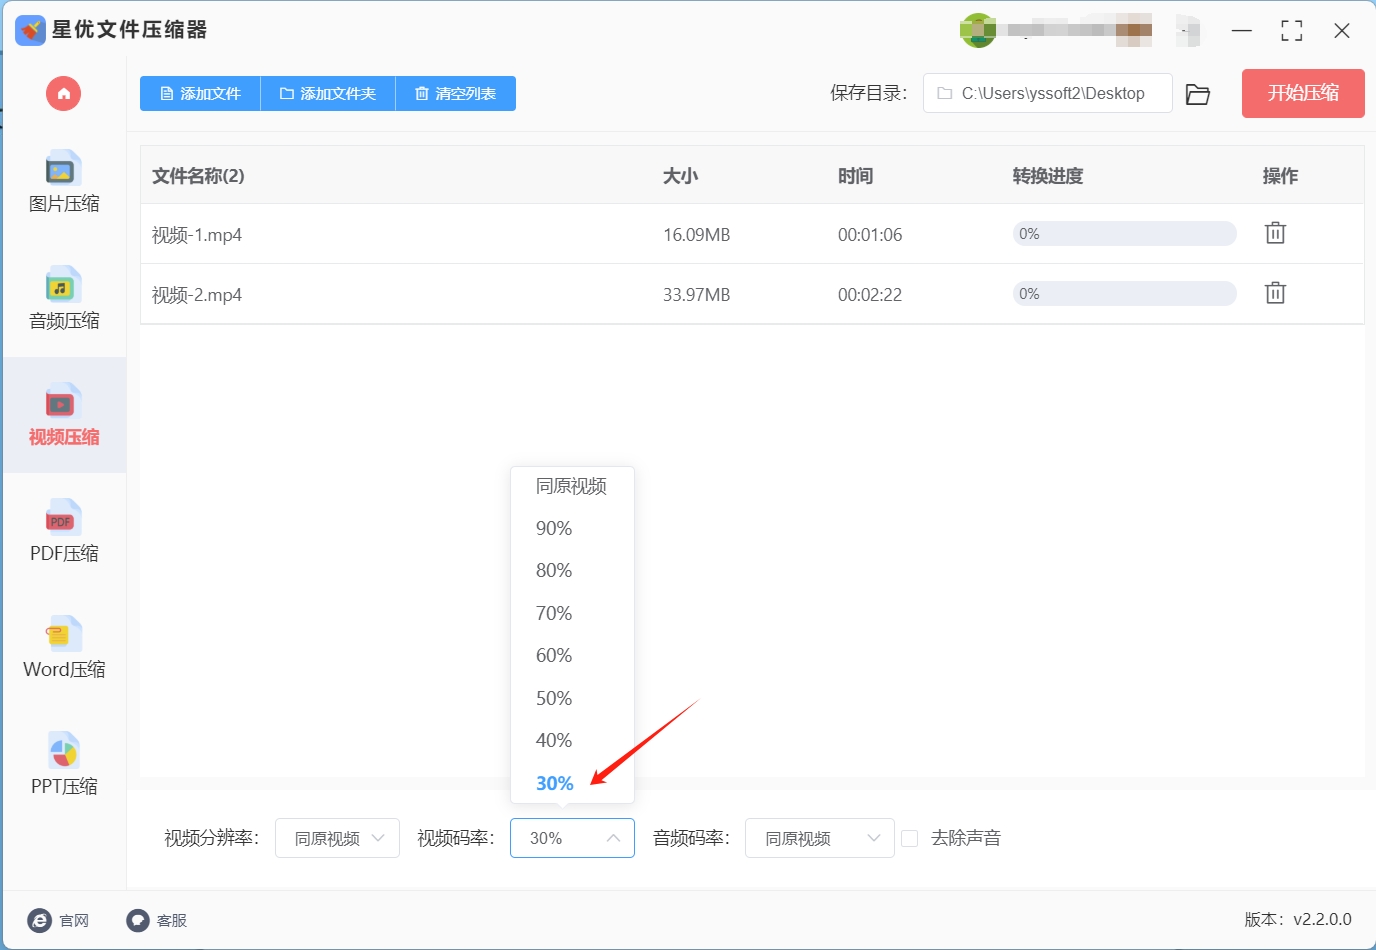Click the app logo in title bar
This screenshot has height=950, width=1376.
pyautogui.click(x=31, y=30)
